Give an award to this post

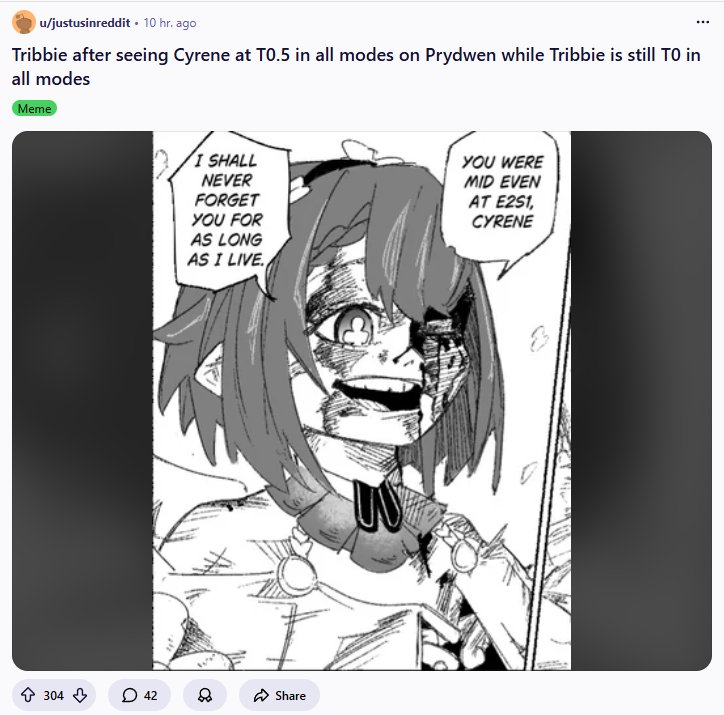pyautogui.click(x=205, y=695)
